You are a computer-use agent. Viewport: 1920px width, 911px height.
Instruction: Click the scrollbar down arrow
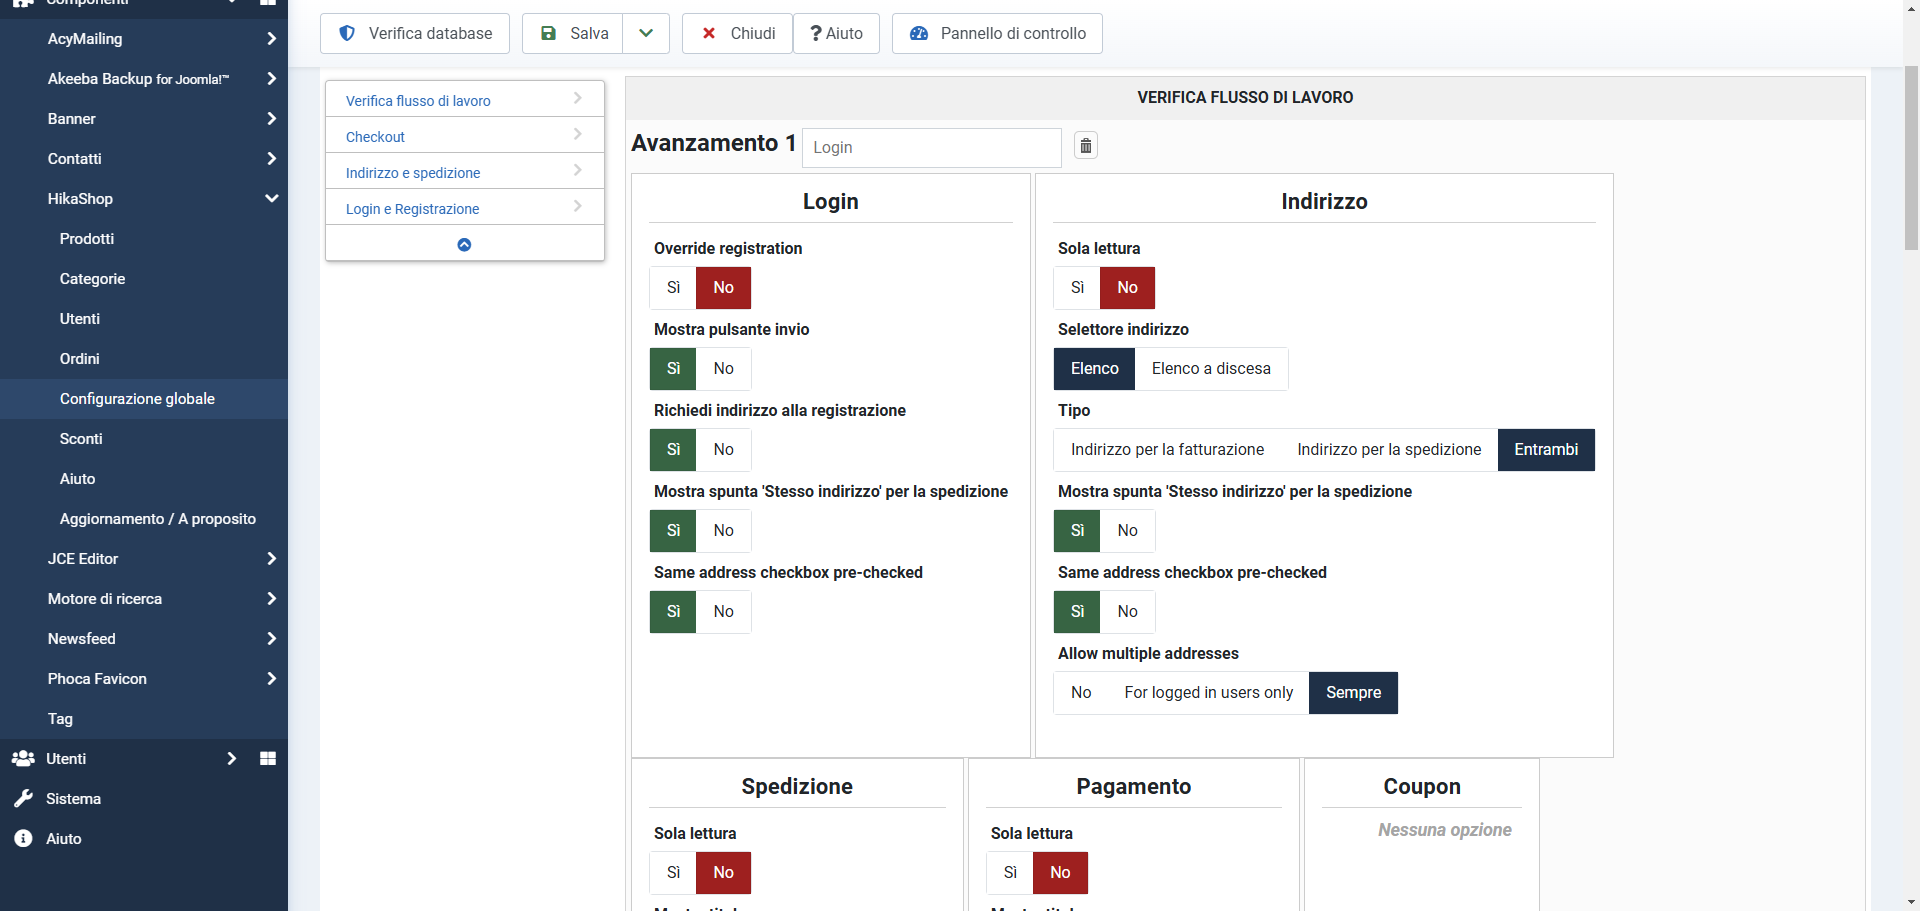1911,902
